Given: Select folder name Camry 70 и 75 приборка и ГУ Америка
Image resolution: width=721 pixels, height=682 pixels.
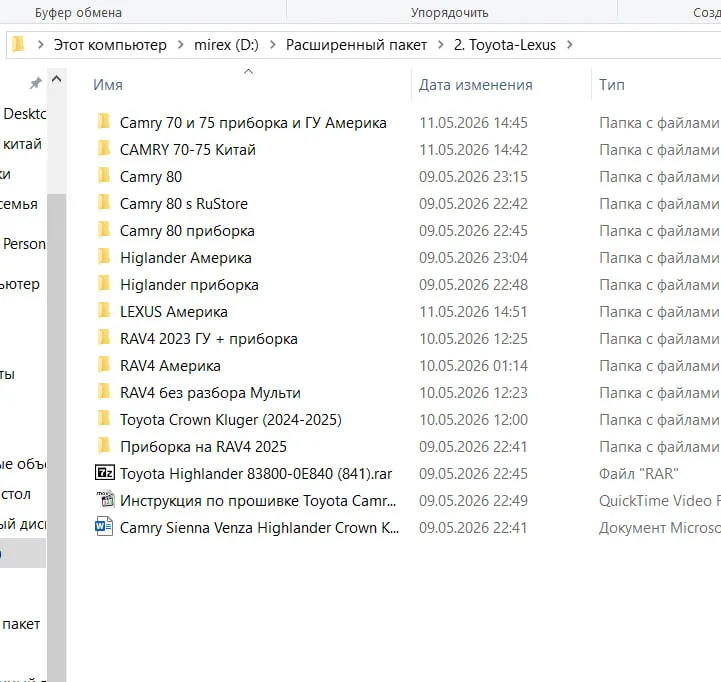Looking at the screenshot, I should pos(253,123).
